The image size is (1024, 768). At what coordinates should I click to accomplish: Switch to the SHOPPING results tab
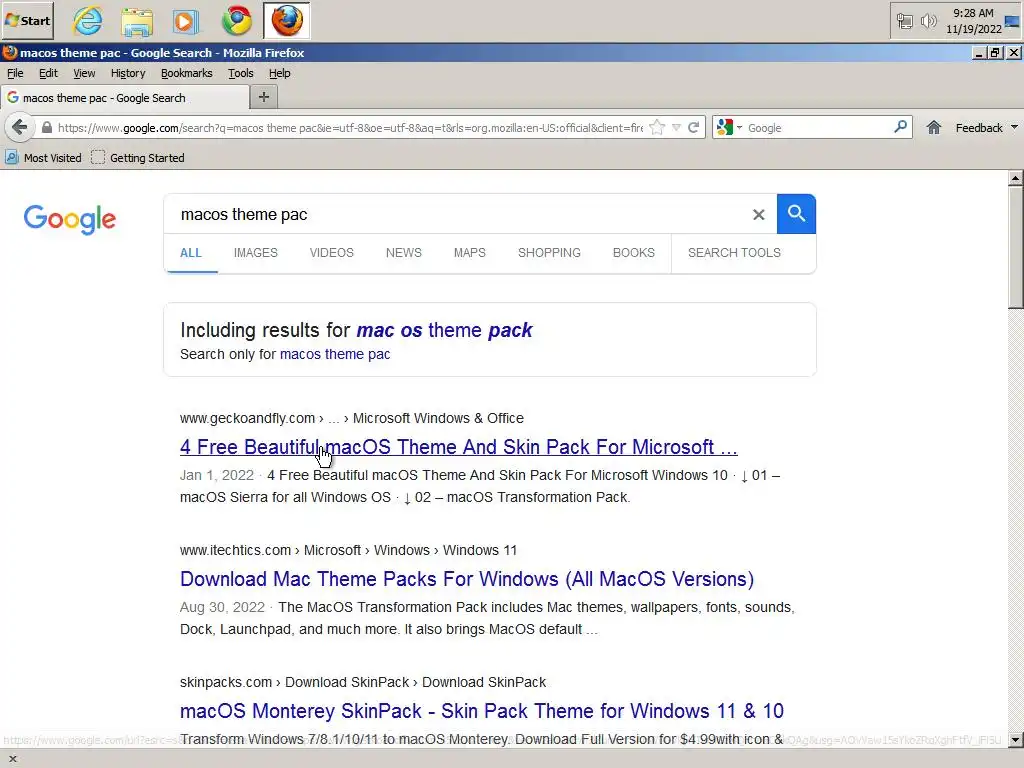tap(549, 253)
